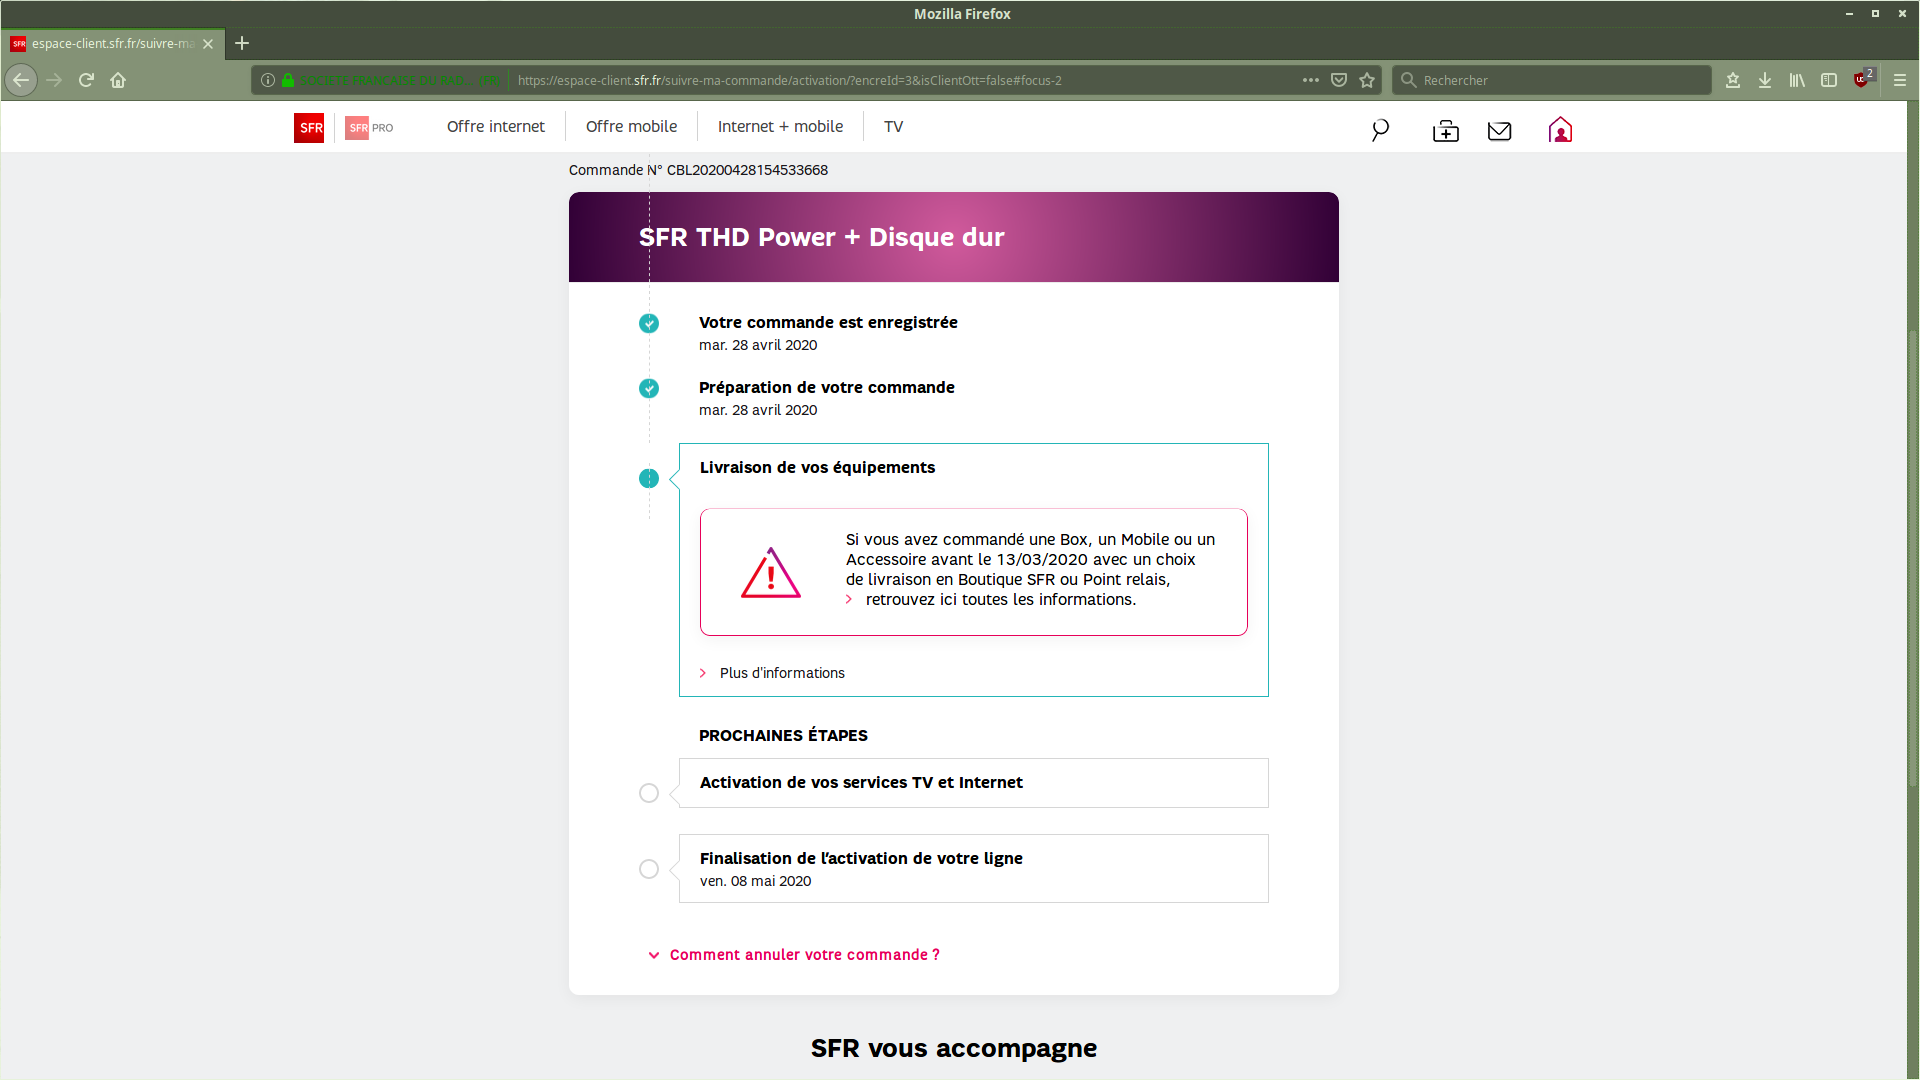Screen dimensions: 1920x1080
Task: Open the envelope messages icon
Action: click(x=1499, y=131)
